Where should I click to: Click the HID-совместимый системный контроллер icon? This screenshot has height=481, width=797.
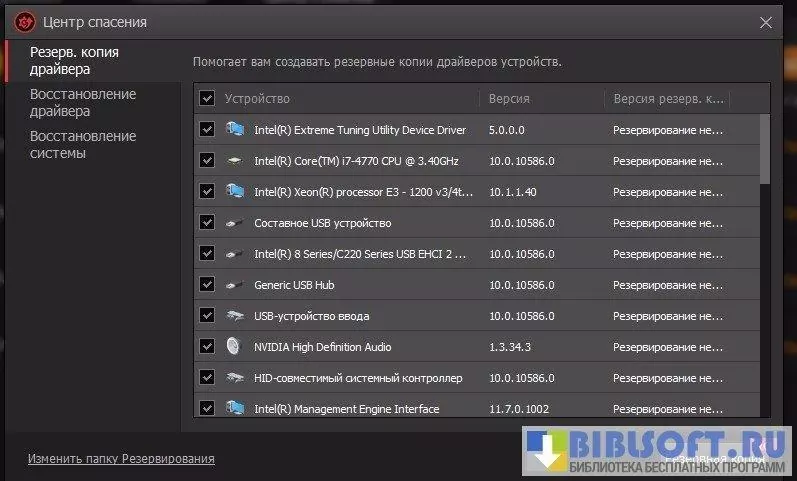(x=235, y=378)
